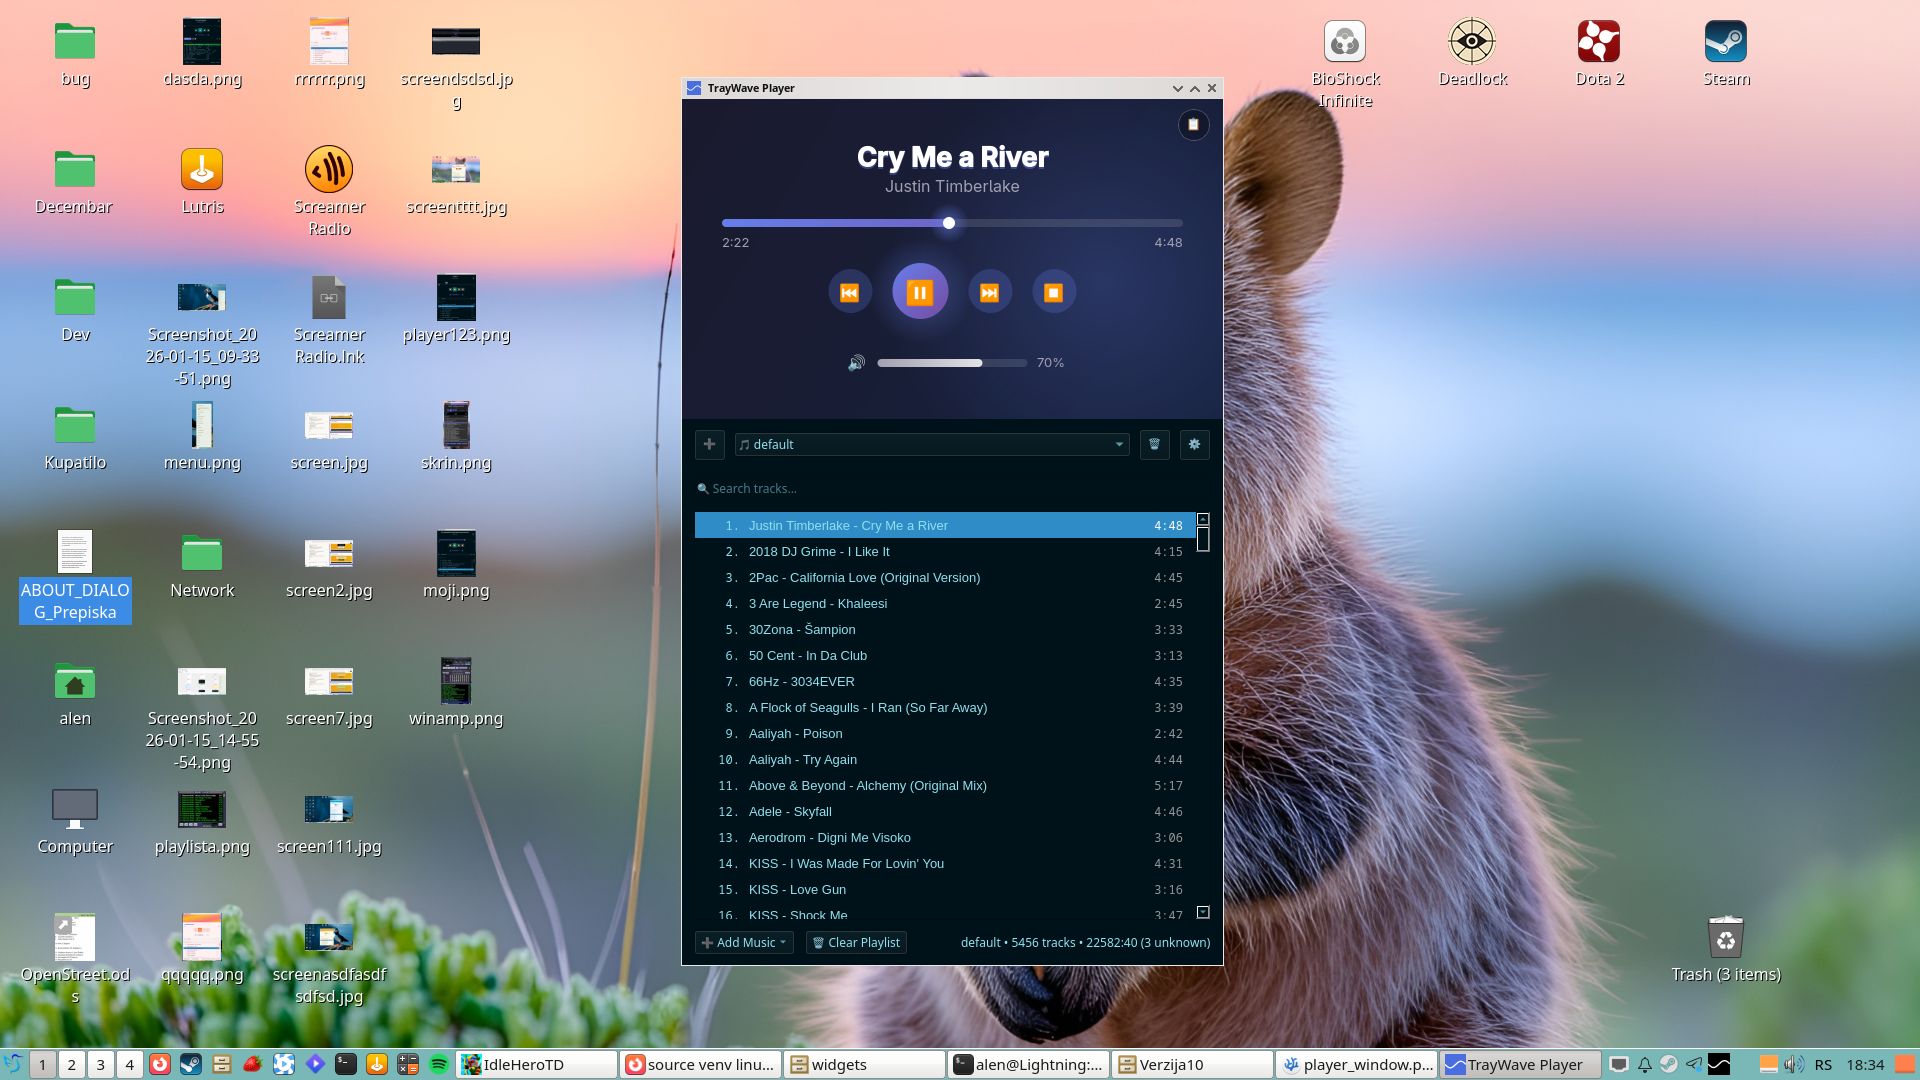This screenshot has height=1080, width=1920.
Task: Open the Spotify icon in the taskbar
Action: (438, 1064)
